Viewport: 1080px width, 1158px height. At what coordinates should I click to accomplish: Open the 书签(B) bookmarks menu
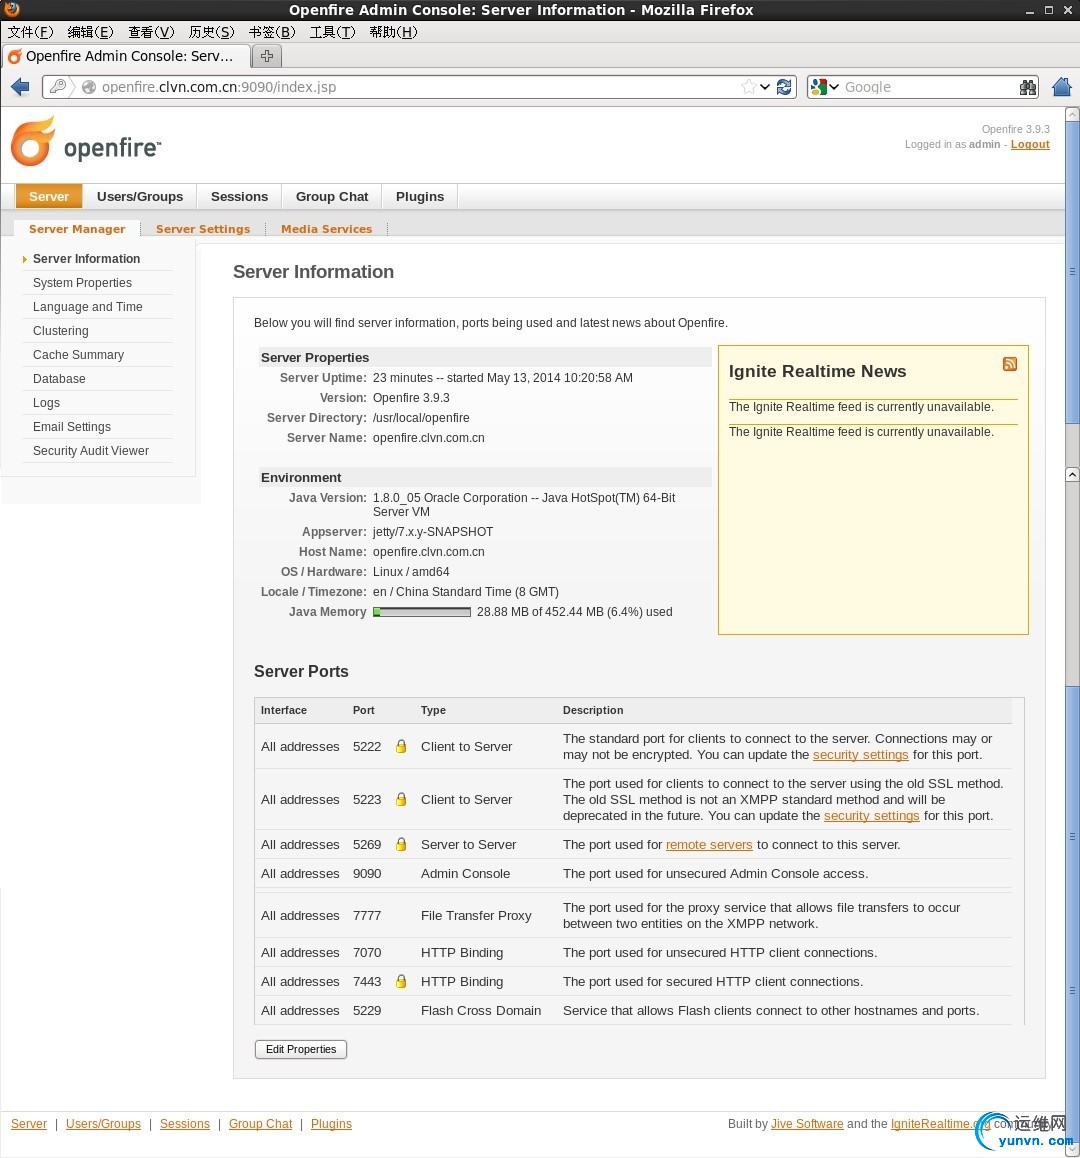[272, 32]
